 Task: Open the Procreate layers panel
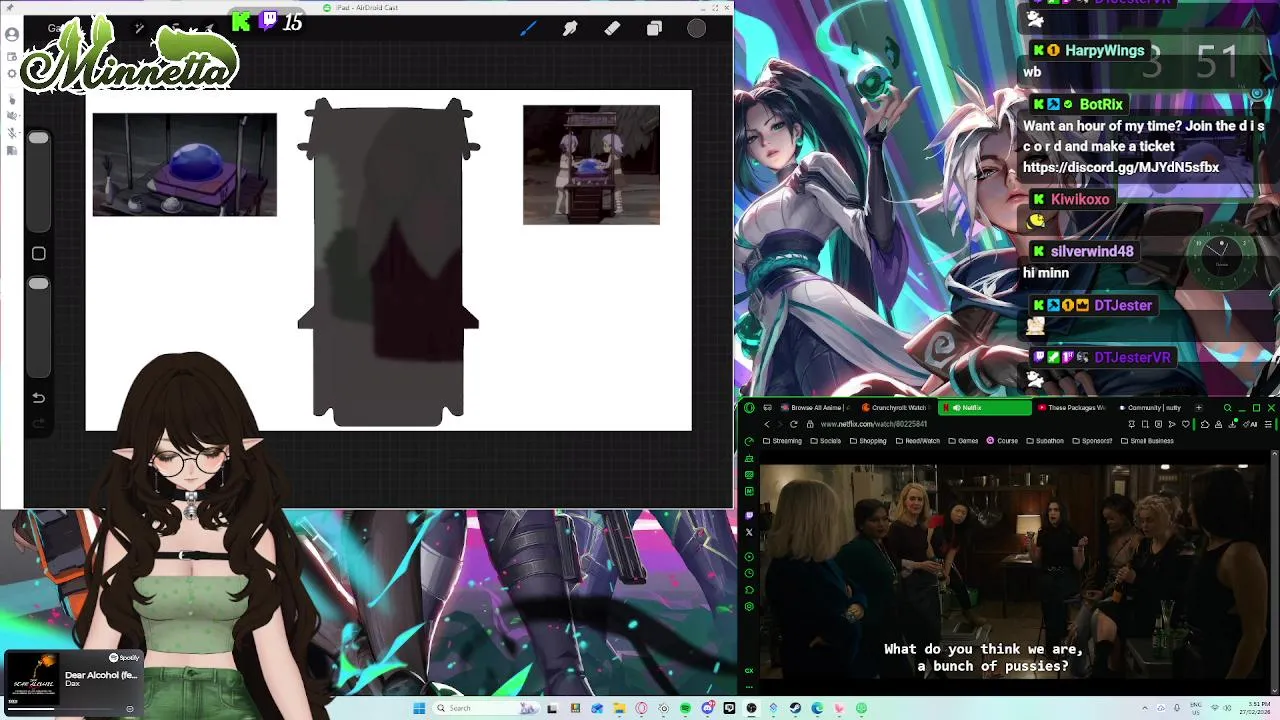(x=654, y=28)
